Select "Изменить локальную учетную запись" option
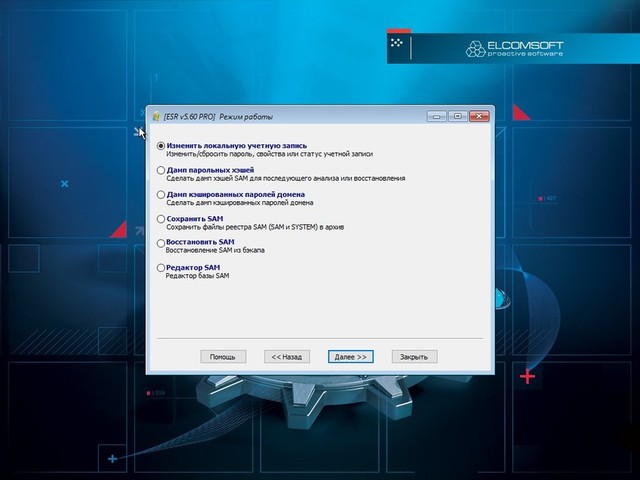 [x=161, y=146]
